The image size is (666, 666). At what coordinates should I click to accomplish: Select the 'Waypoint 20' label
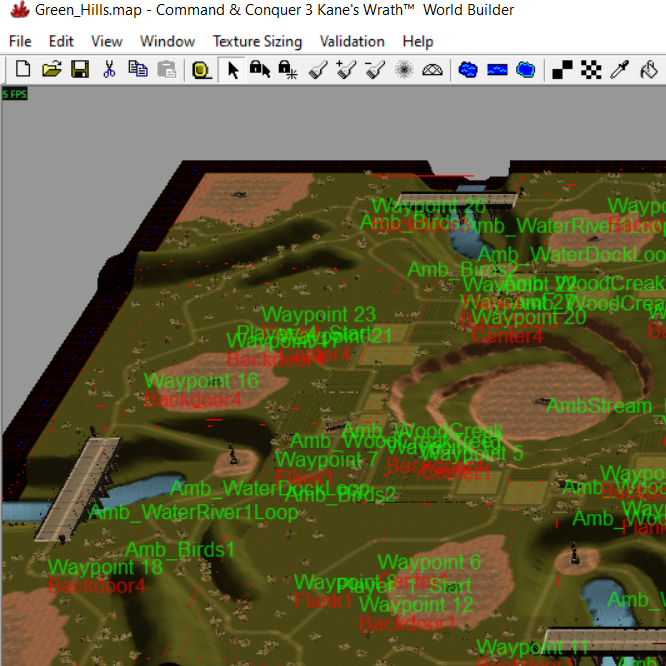click(529, 317)
